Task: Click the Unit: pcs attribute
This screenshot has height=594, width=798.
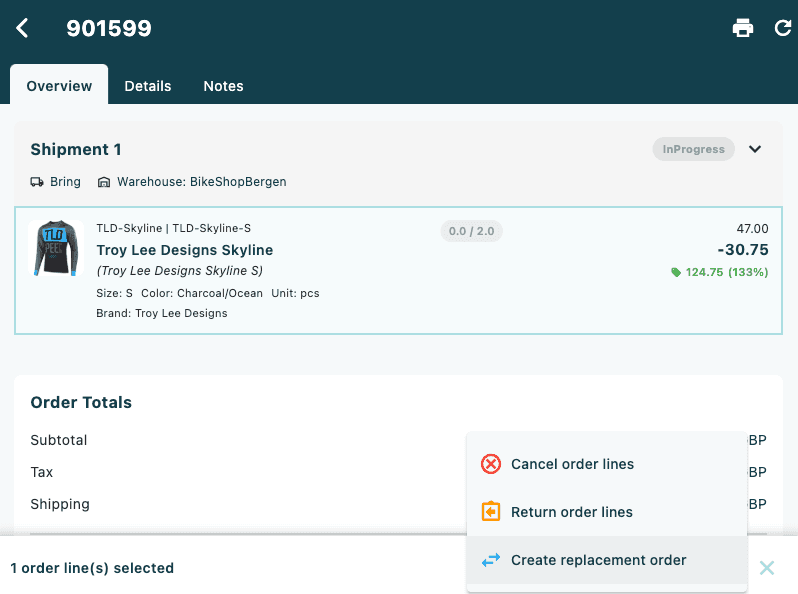Action: click(295, 293)
